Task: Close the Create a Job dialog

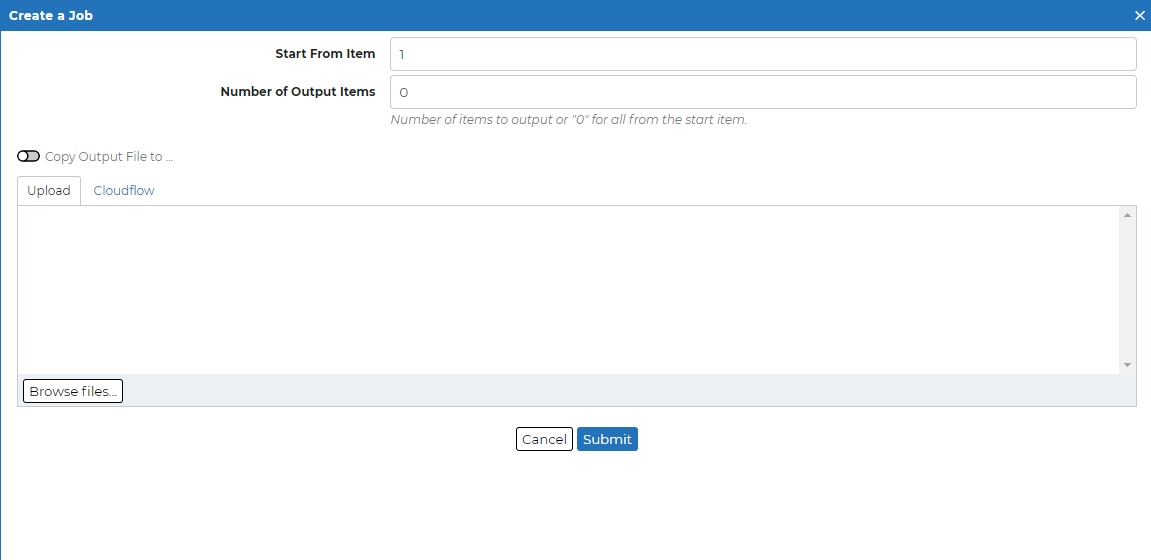Action: click(1139, 15)
